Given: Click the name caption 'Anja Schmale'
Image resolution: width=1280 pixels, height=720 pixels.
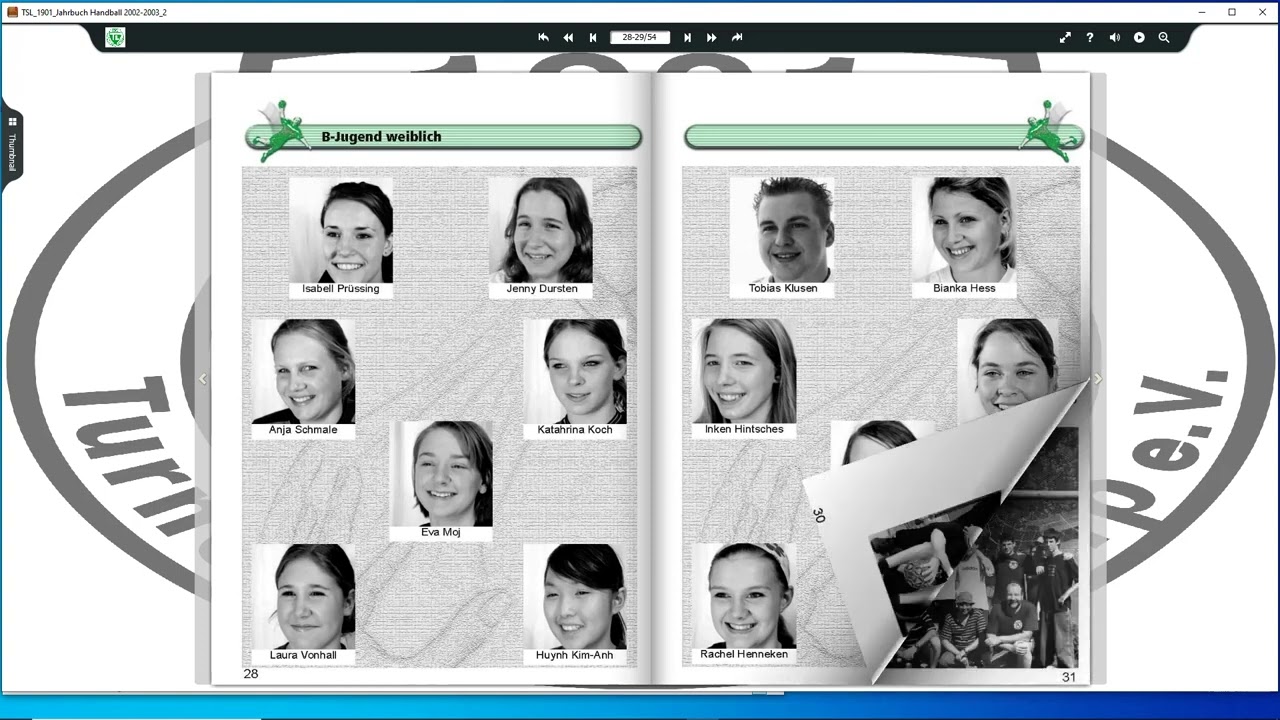Looking at the screenshot, I should [x=303, y=430].
